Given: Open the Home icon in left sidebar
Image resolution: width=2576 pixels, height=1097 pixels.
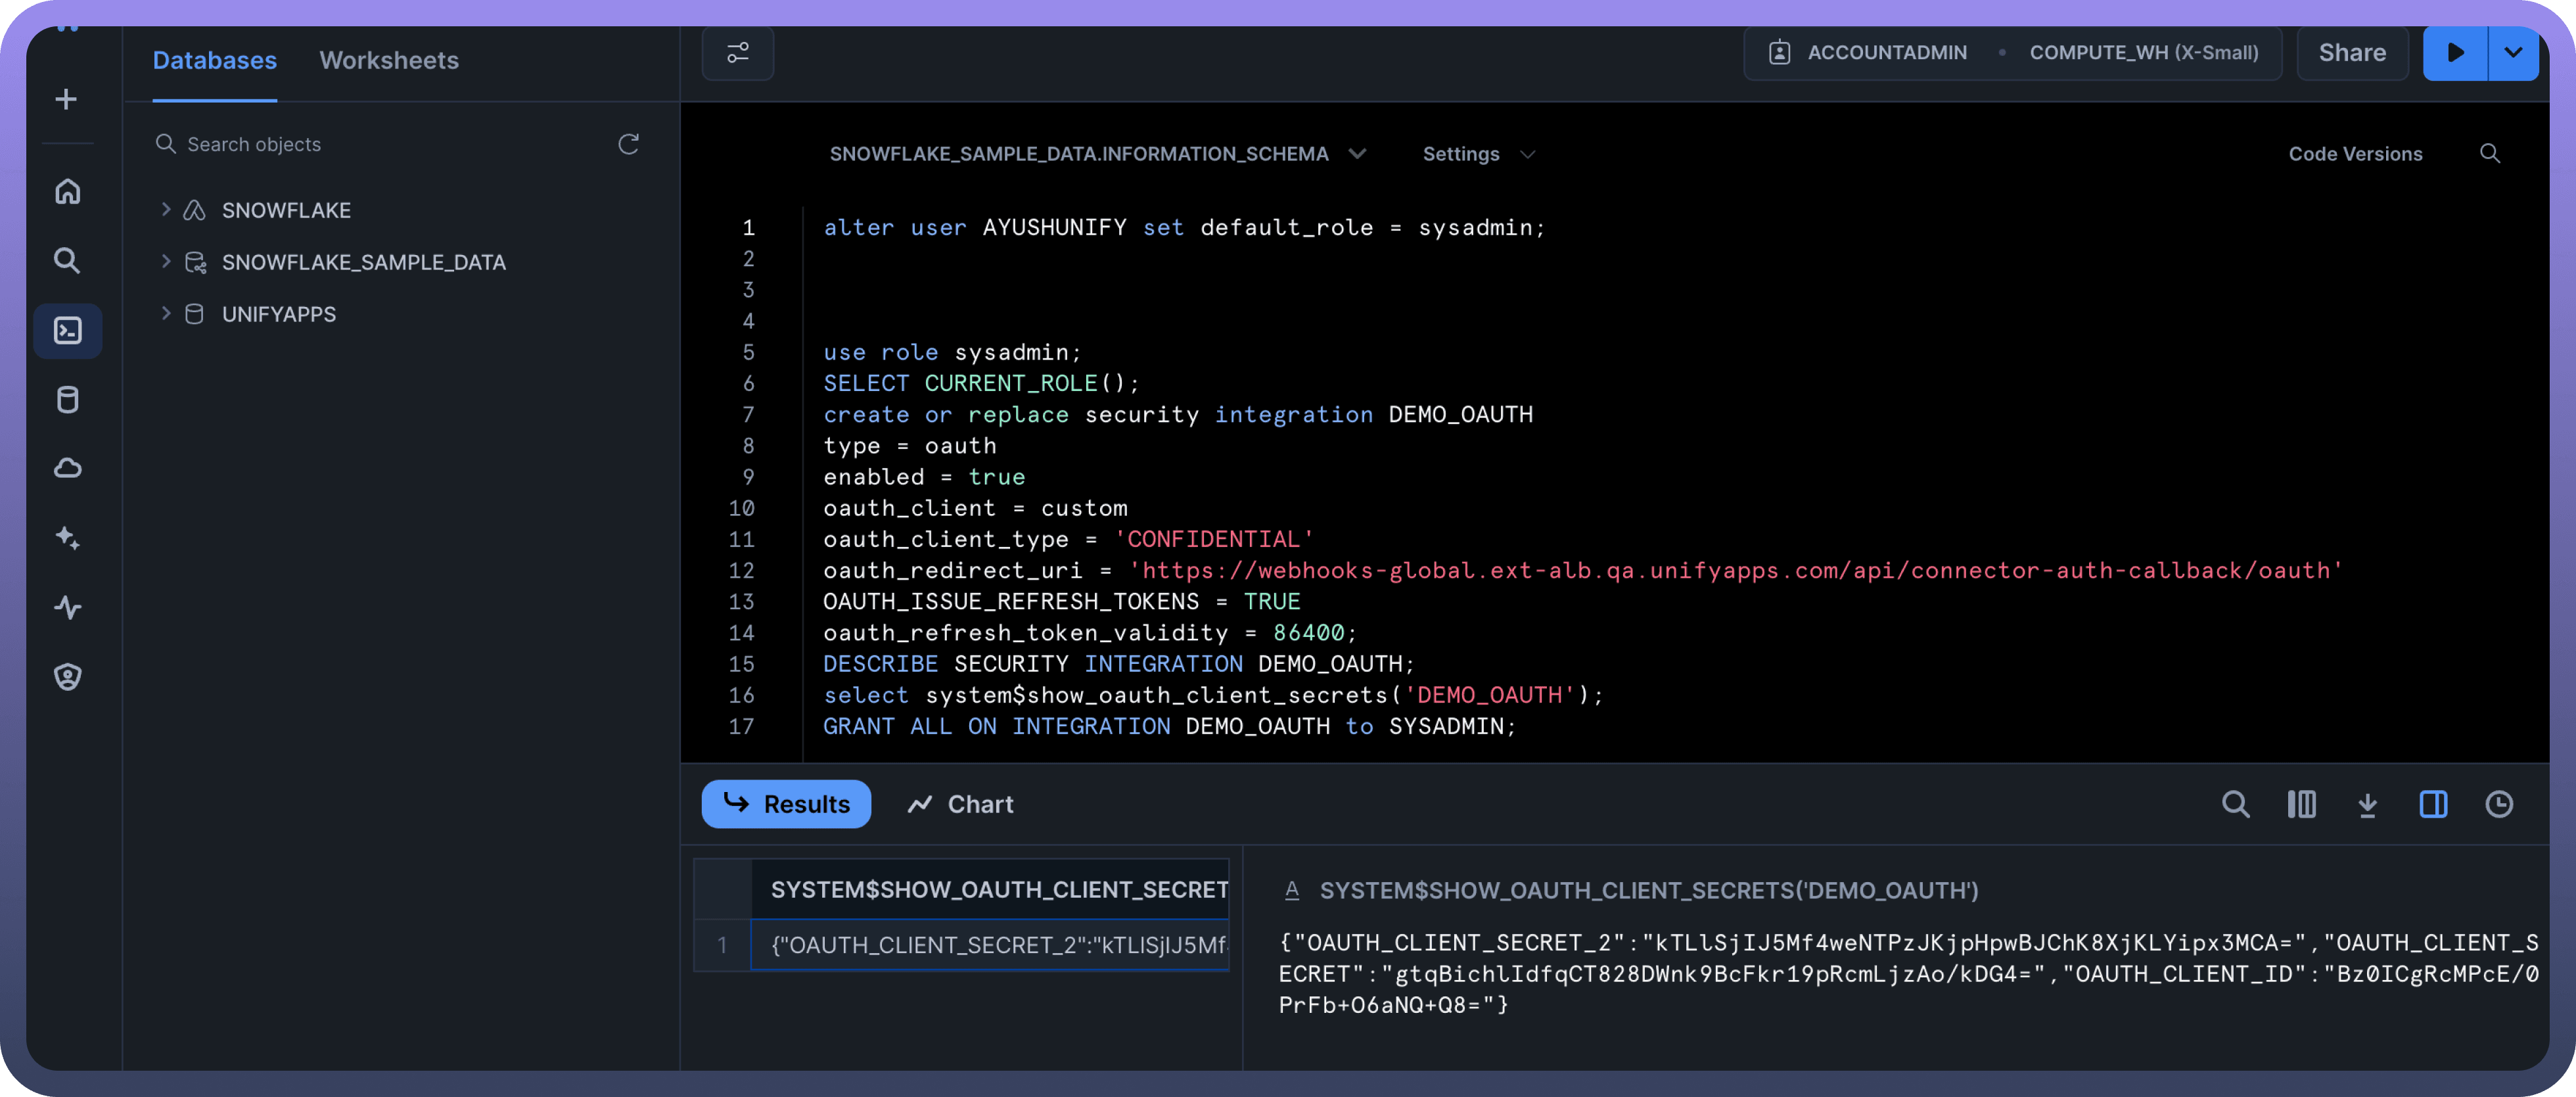Looking at the screenshot, I should point(67,191).
